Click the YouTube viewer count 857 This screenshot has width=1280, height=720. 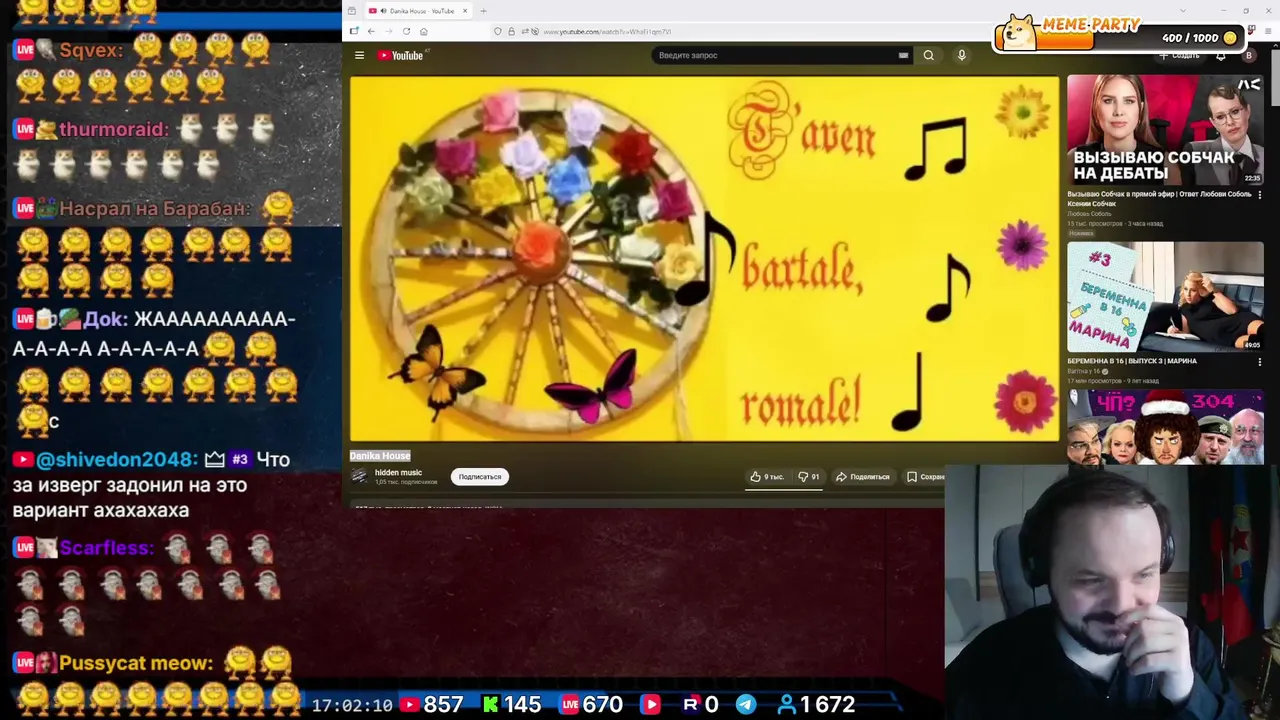coord(431,705)
